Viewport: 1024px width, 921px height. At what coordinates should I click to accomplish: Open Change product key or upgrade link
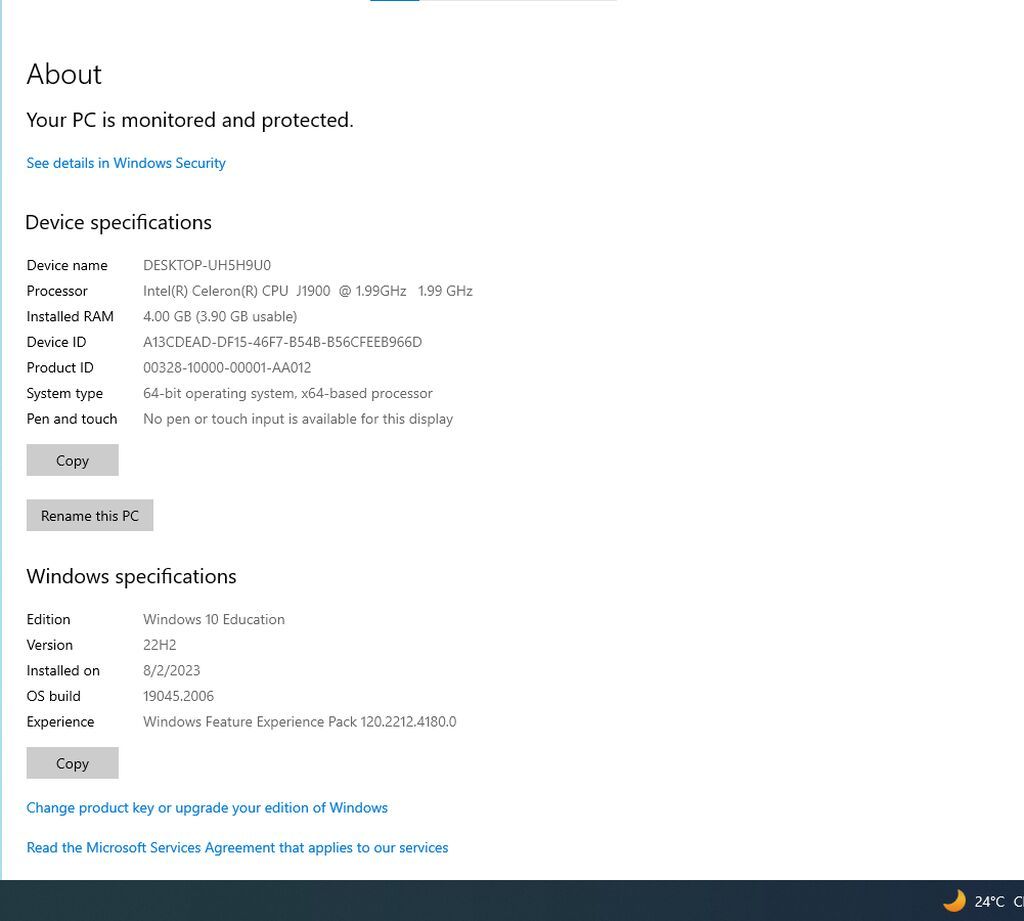(207, 807)
